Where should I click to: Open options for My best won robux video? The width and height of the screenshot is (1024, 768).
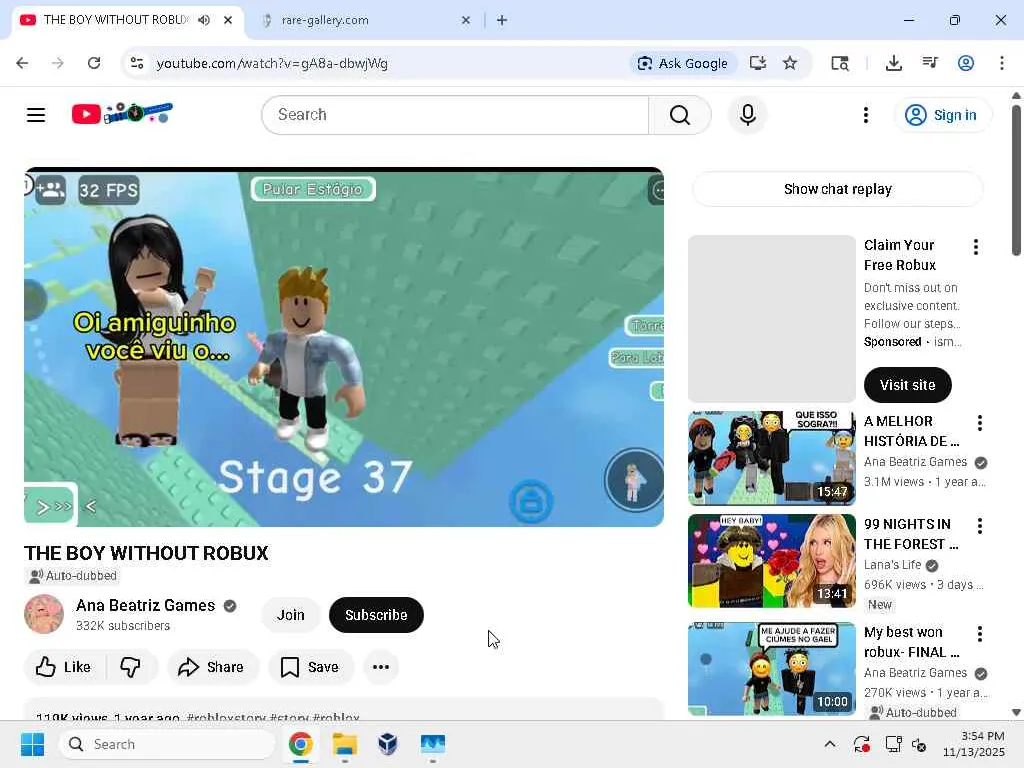(x=979, y=633)
